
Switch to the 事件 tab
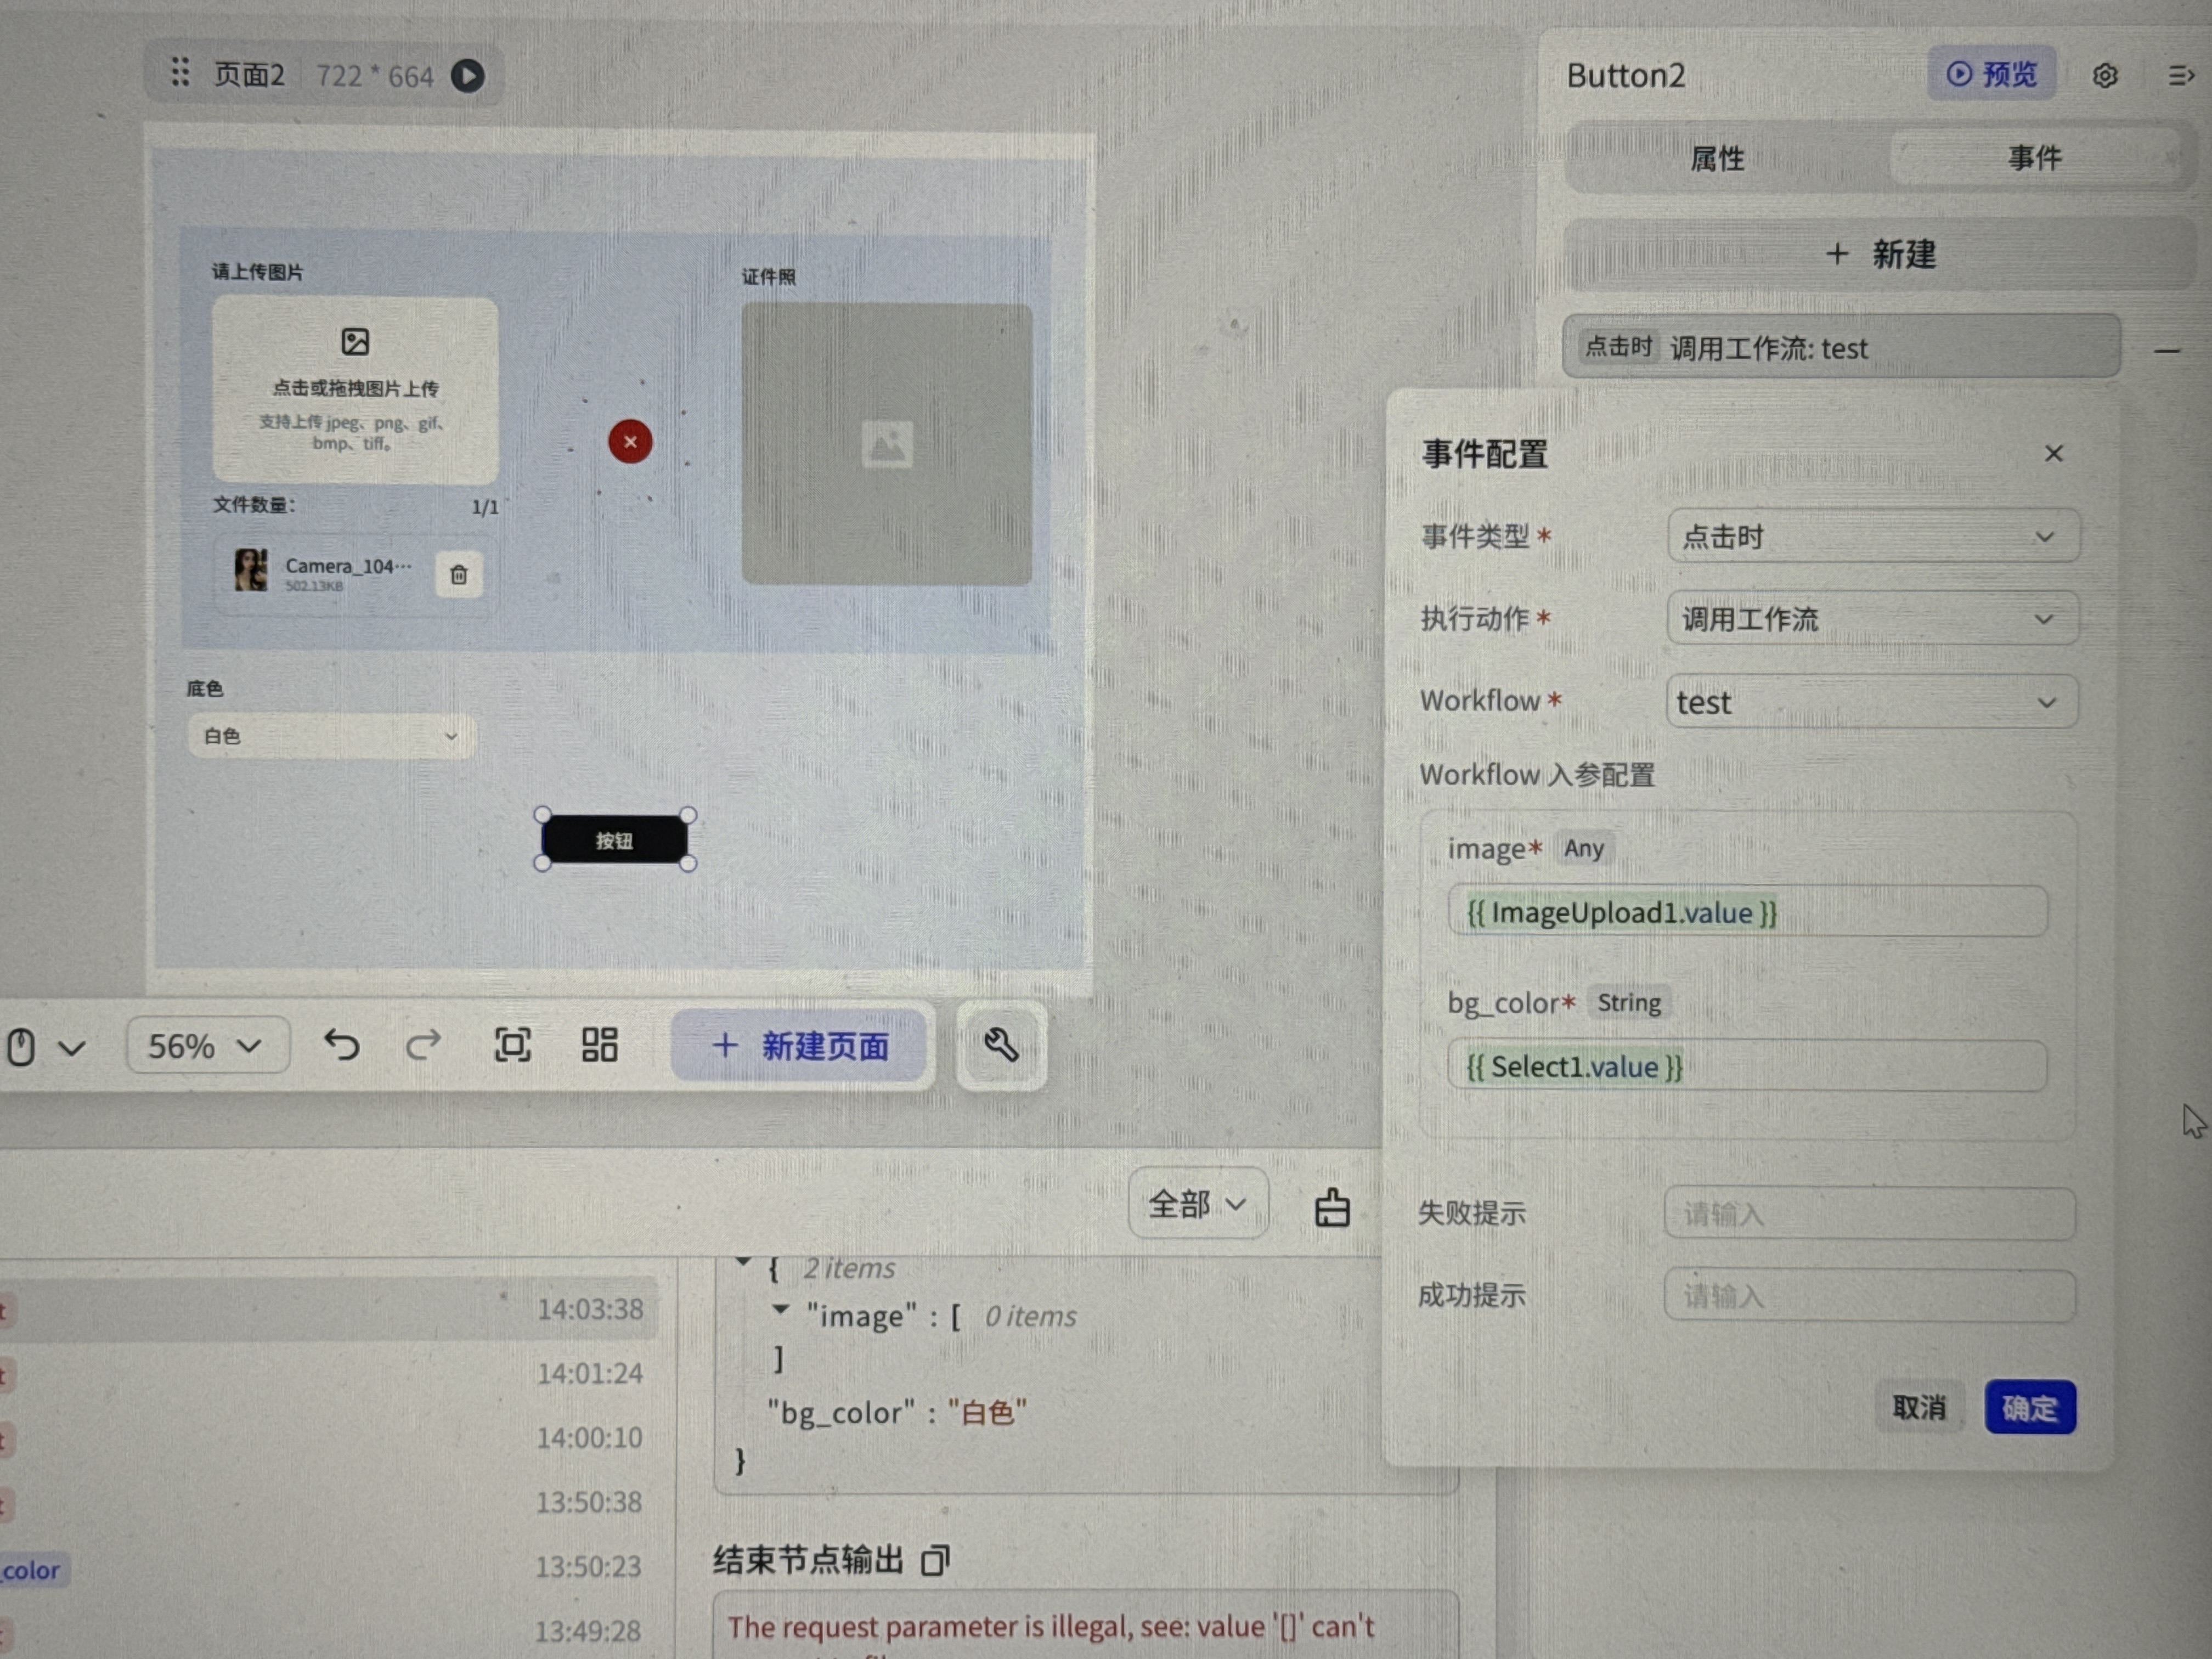[2034, 158]
